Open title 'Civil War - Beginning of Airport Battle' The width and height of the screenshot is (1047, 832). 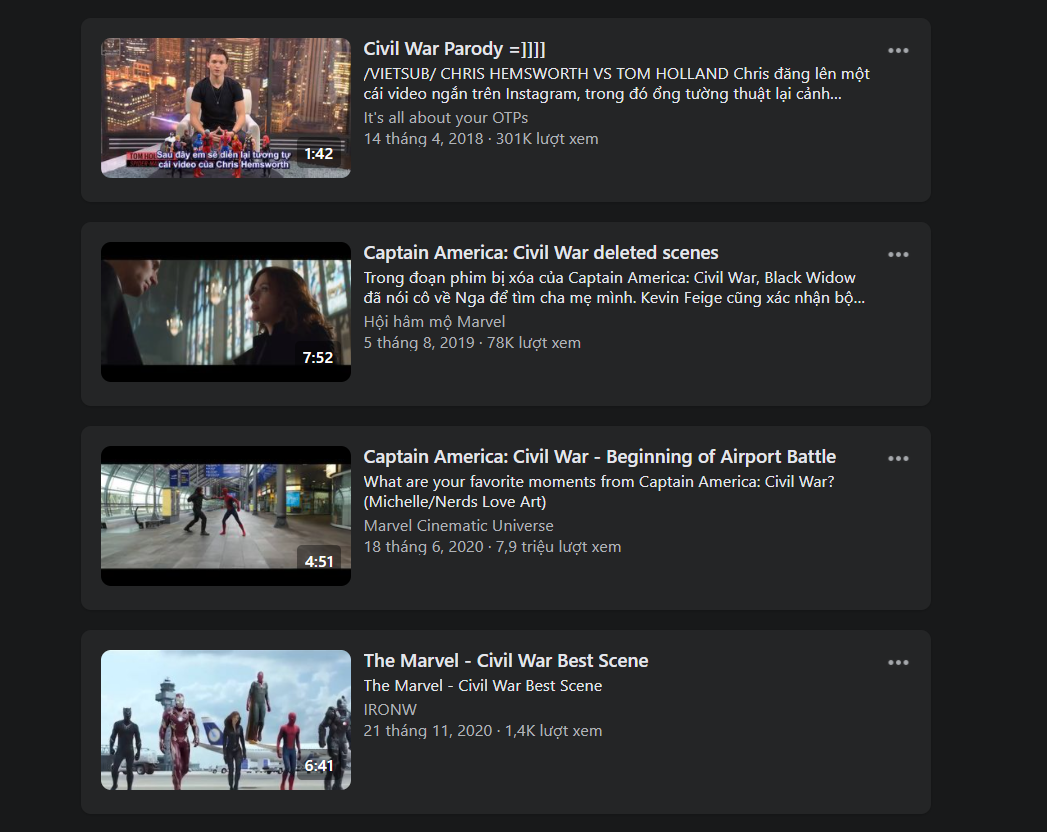[x=600, y=457]
